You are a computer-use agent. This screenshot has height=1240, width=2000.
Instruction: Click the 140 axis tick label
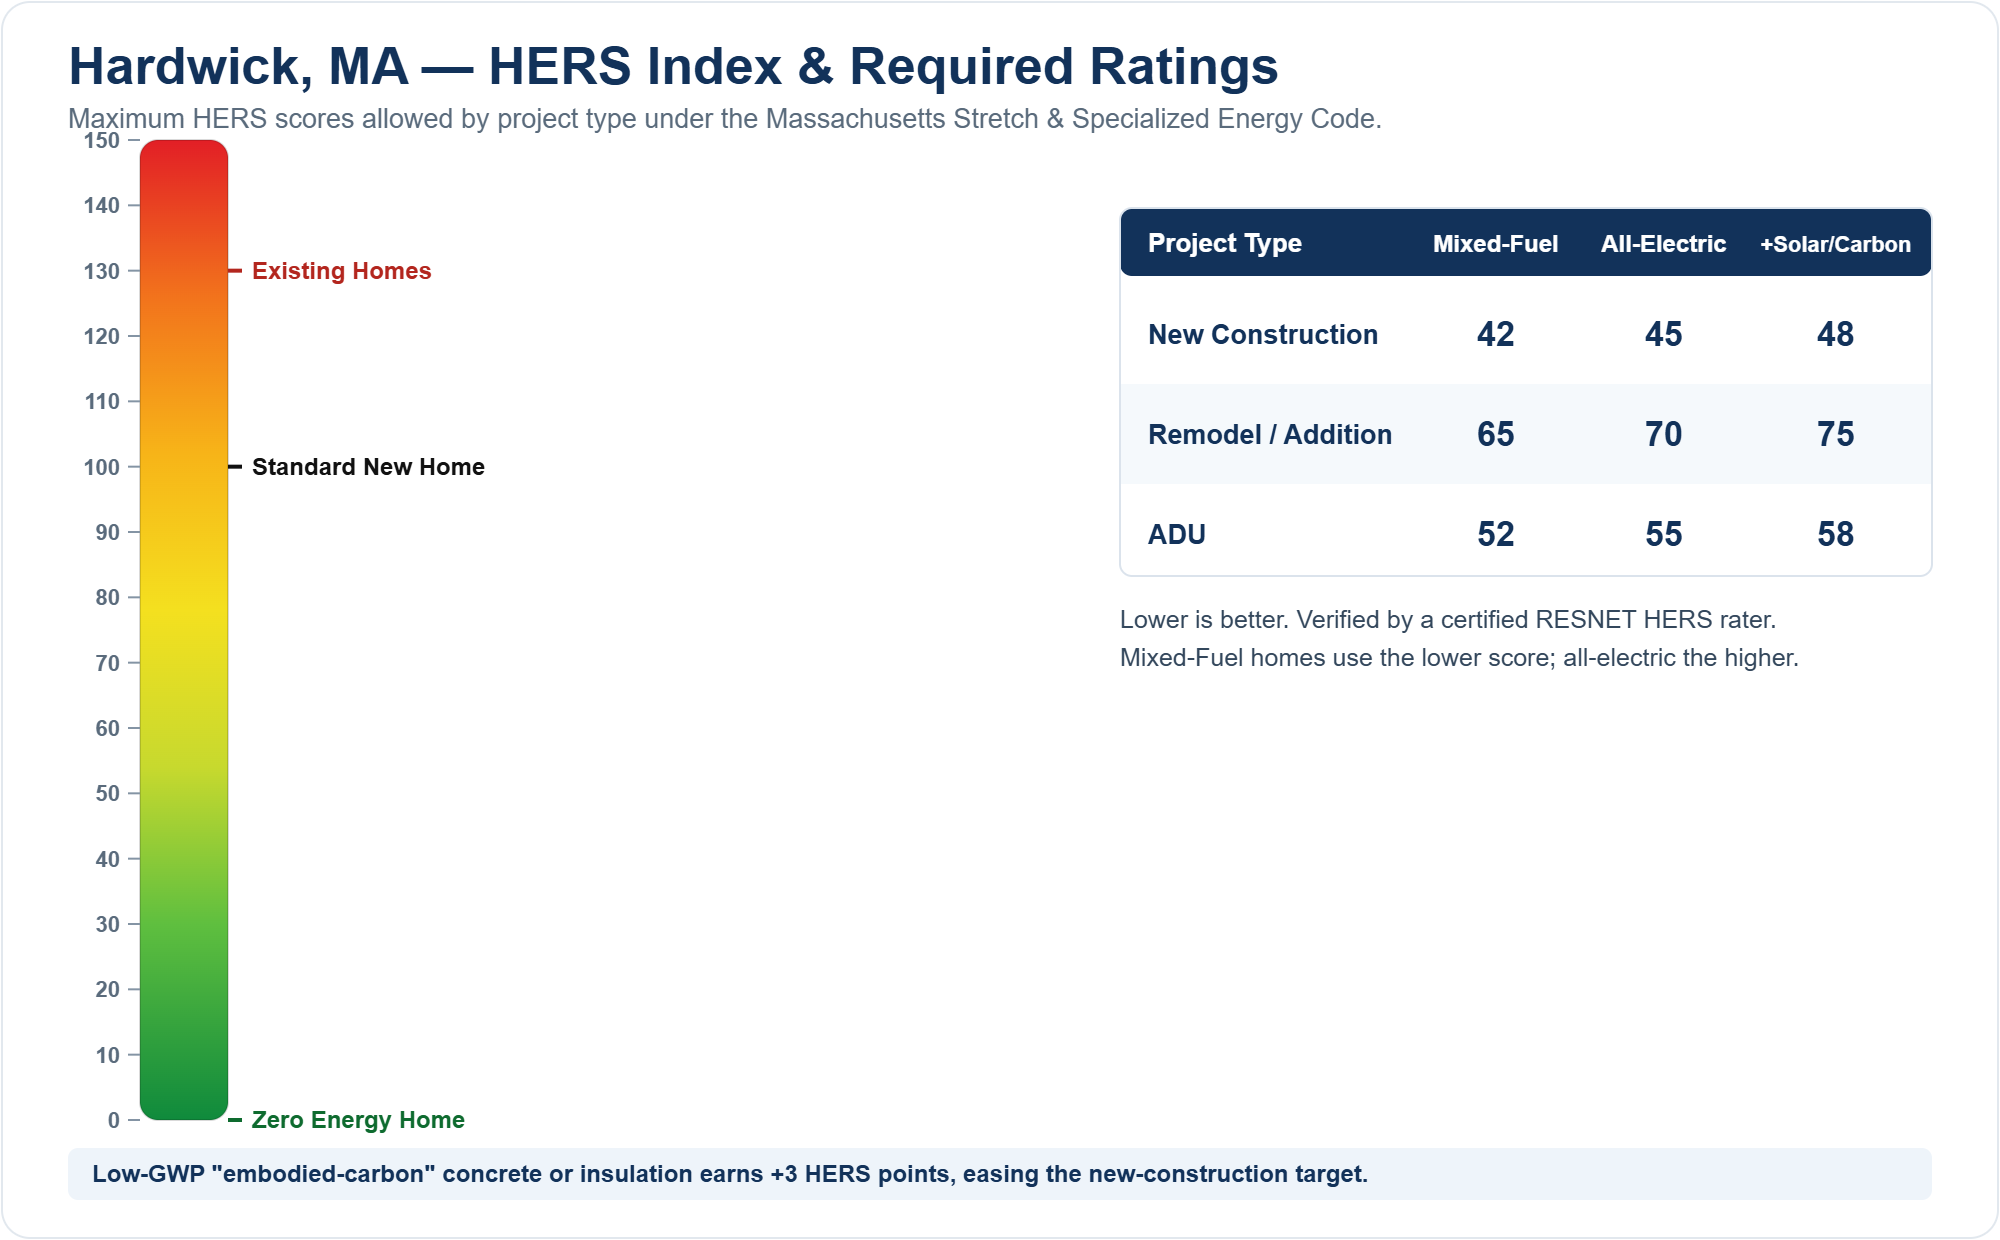click(x=102, y=206)
